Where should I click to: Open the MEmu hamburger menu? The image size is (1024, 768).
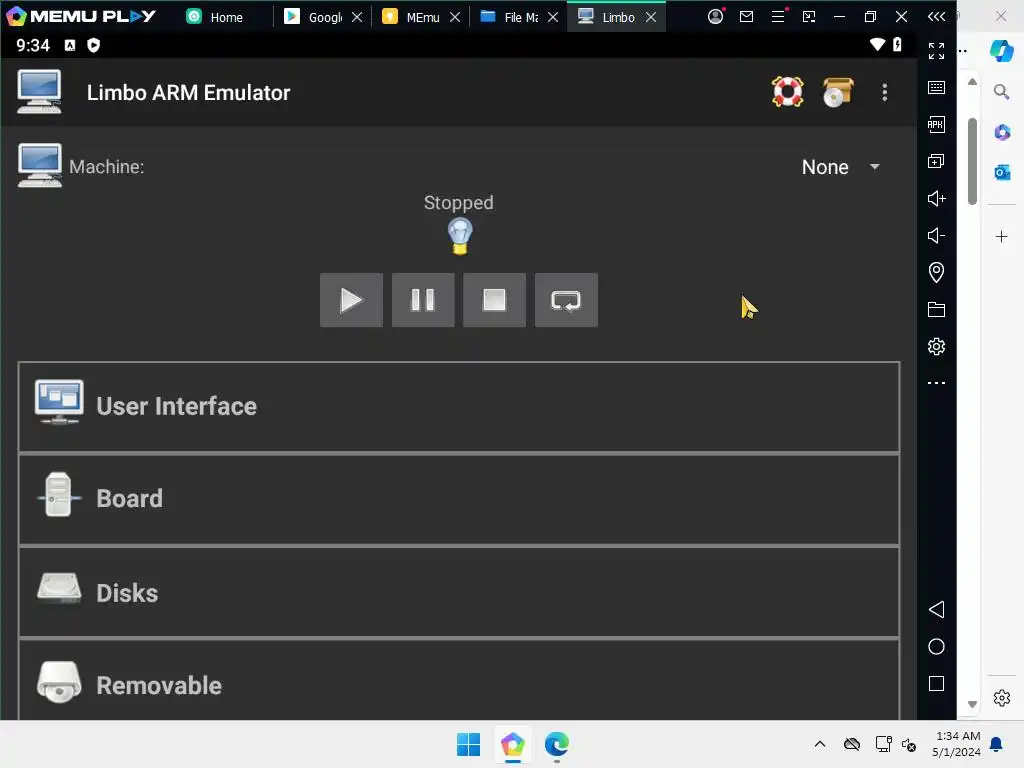778,16
